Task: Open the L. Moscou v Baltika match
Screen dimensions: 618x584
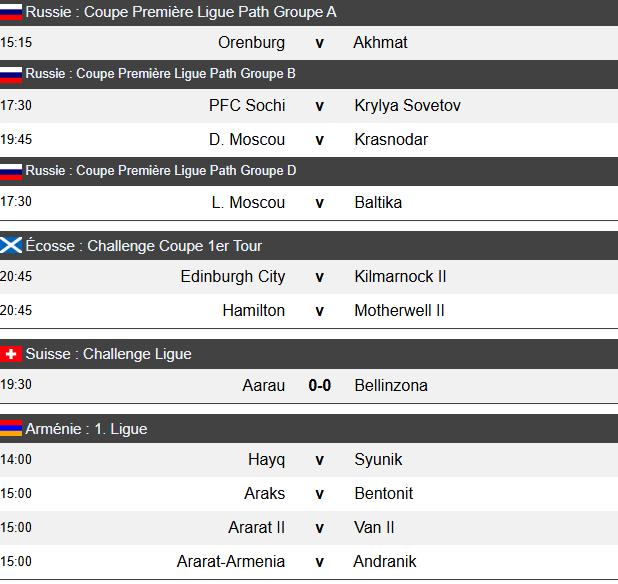Action: coord(320,203)
